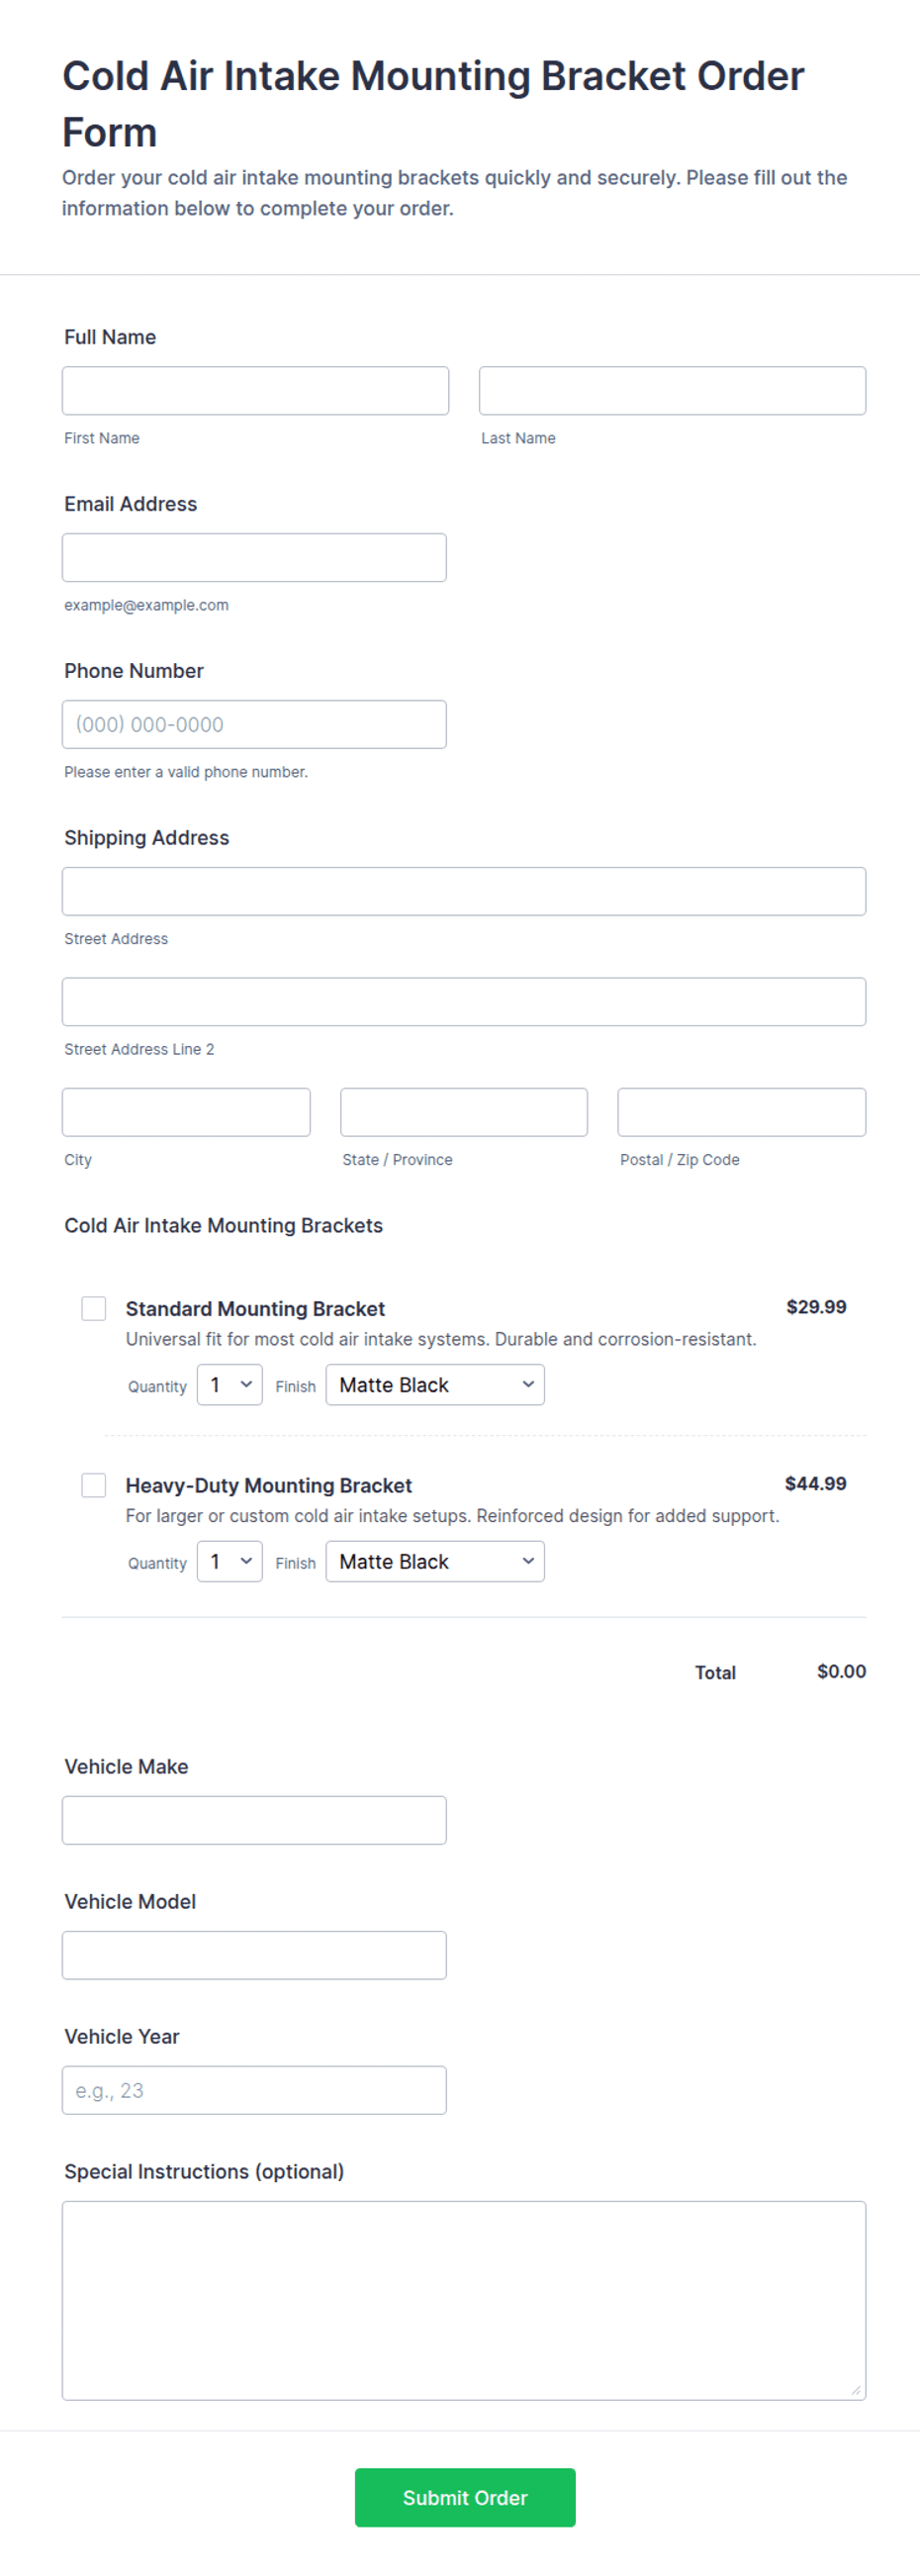Select the Vehicle Model input
Viewport: 920px width, 2576px height.
(x=254, y=1956)
